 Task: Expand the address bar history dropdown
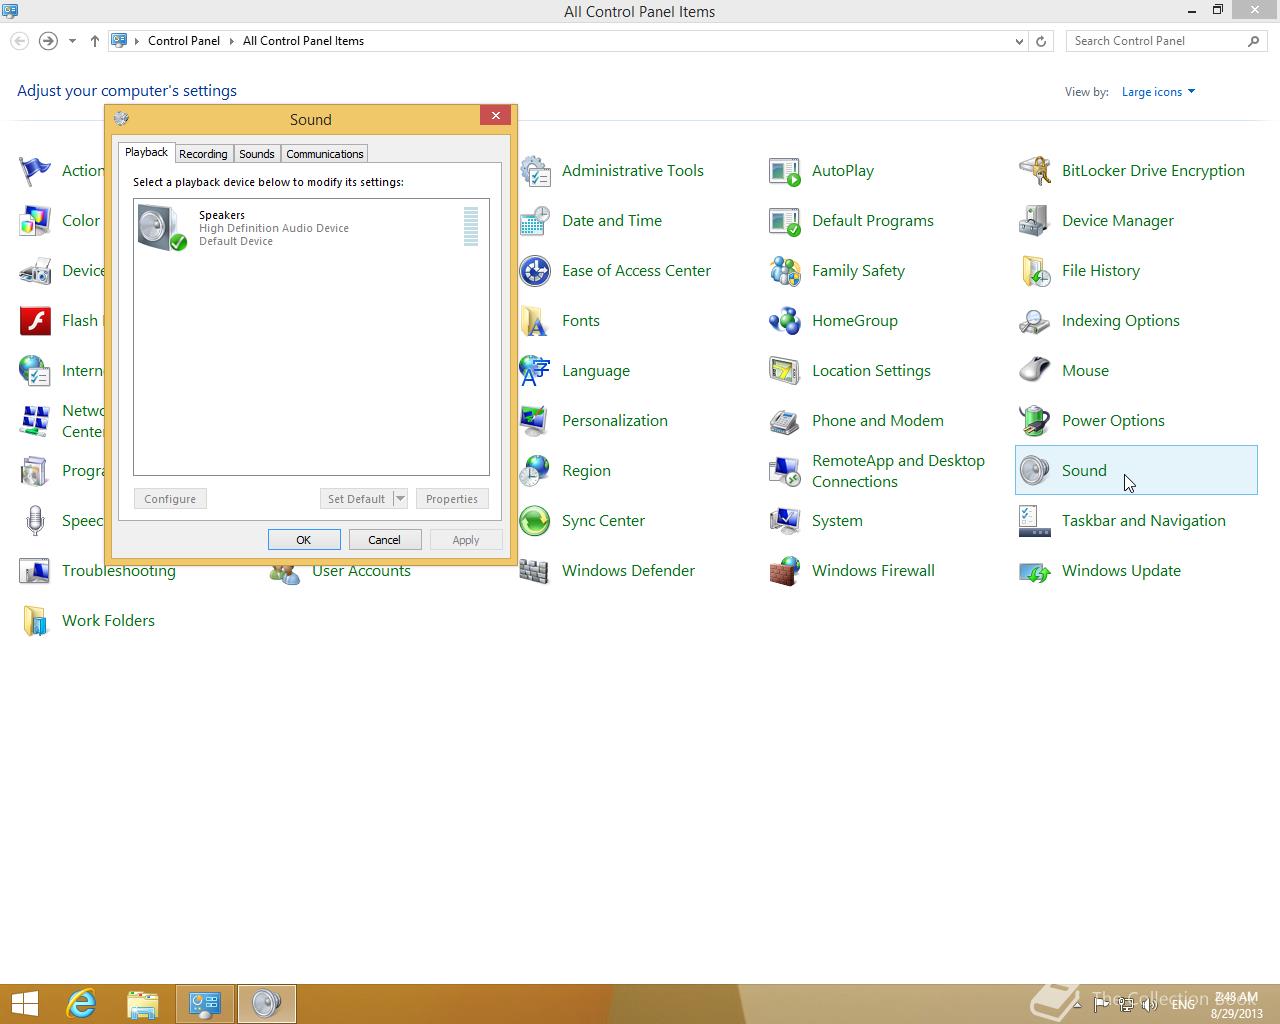pyautogui.click(x=1019, y=41)
